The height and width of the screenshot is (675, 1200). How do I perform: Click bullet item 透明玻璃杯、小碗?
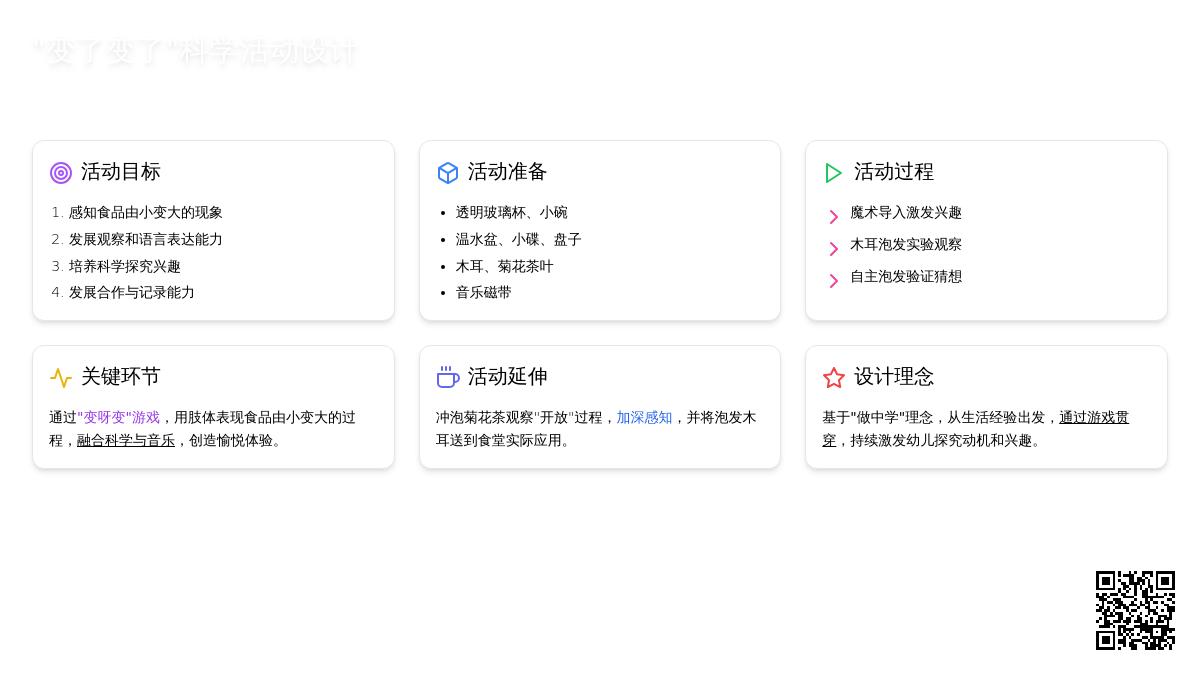512,213
